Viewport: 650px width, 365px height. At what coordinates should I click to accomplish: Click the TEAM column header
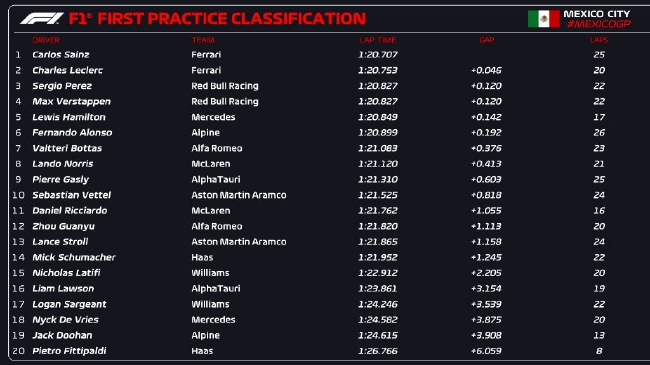click(203, 40)
